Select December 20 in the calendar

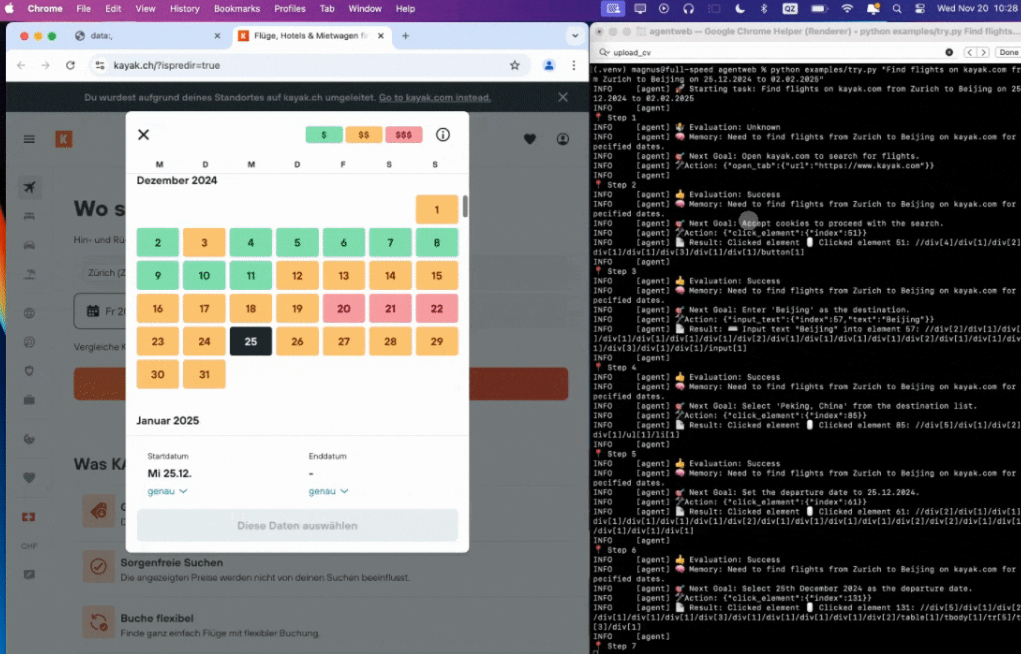(344, 309)
